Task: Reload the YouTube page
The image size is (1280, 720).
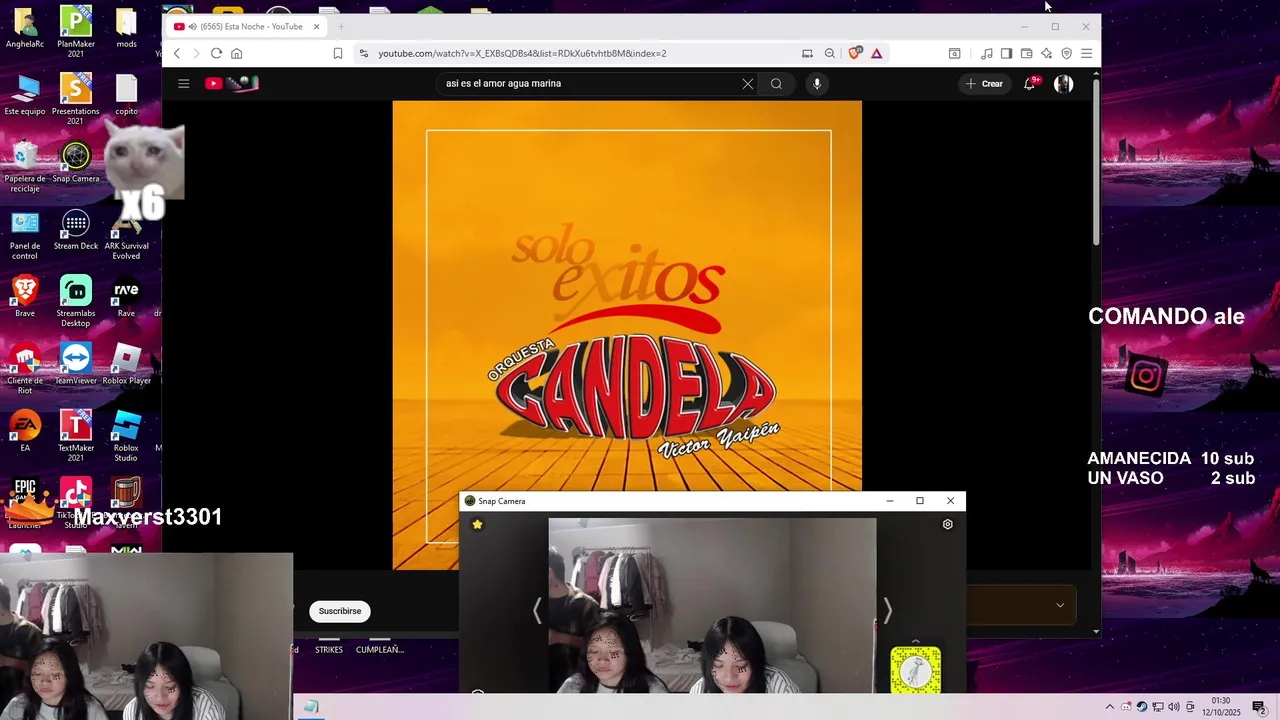Action: 216,53
